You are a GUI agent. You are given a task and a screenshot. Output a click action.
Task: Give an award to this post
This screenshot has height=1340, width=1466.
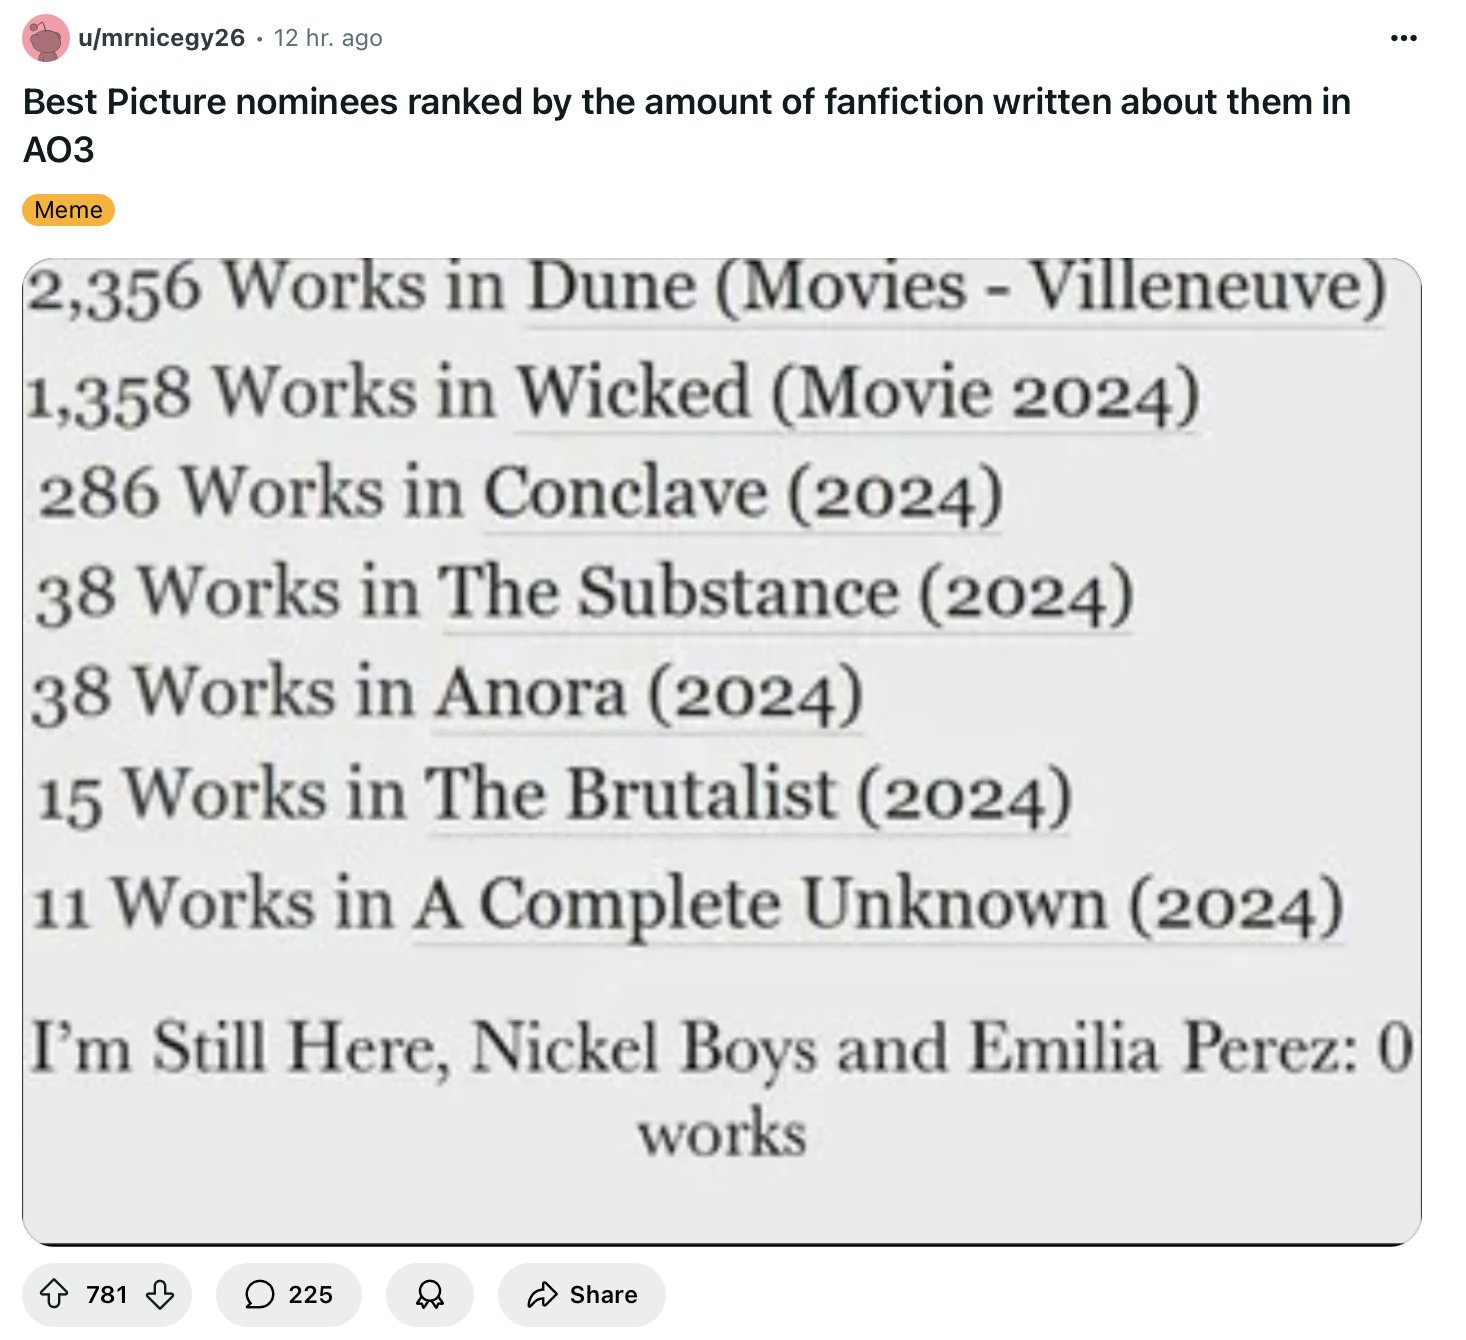(430, 1295)
